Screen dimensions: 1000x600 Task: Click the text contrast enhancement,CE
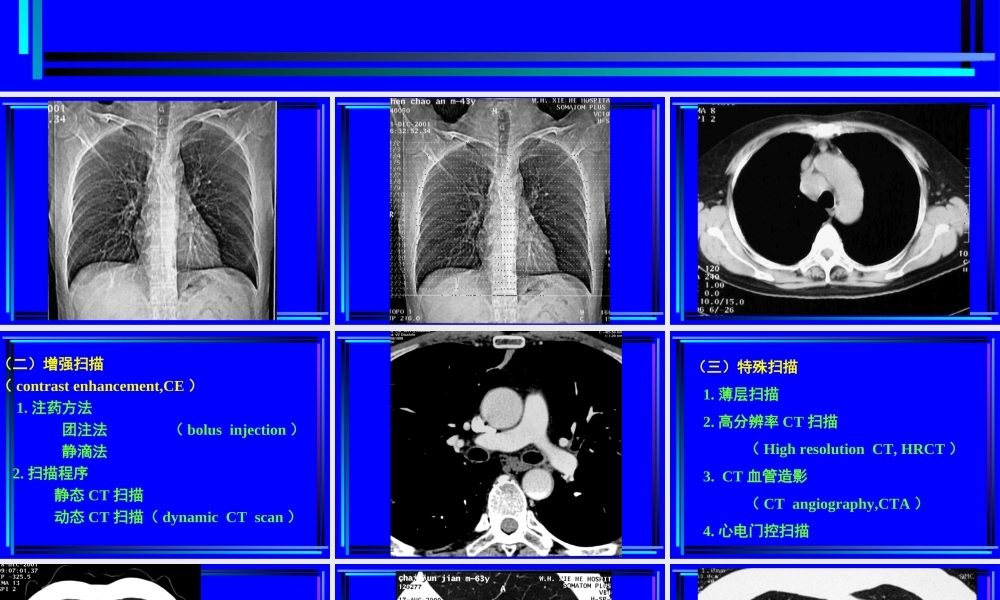coord(100,386)
